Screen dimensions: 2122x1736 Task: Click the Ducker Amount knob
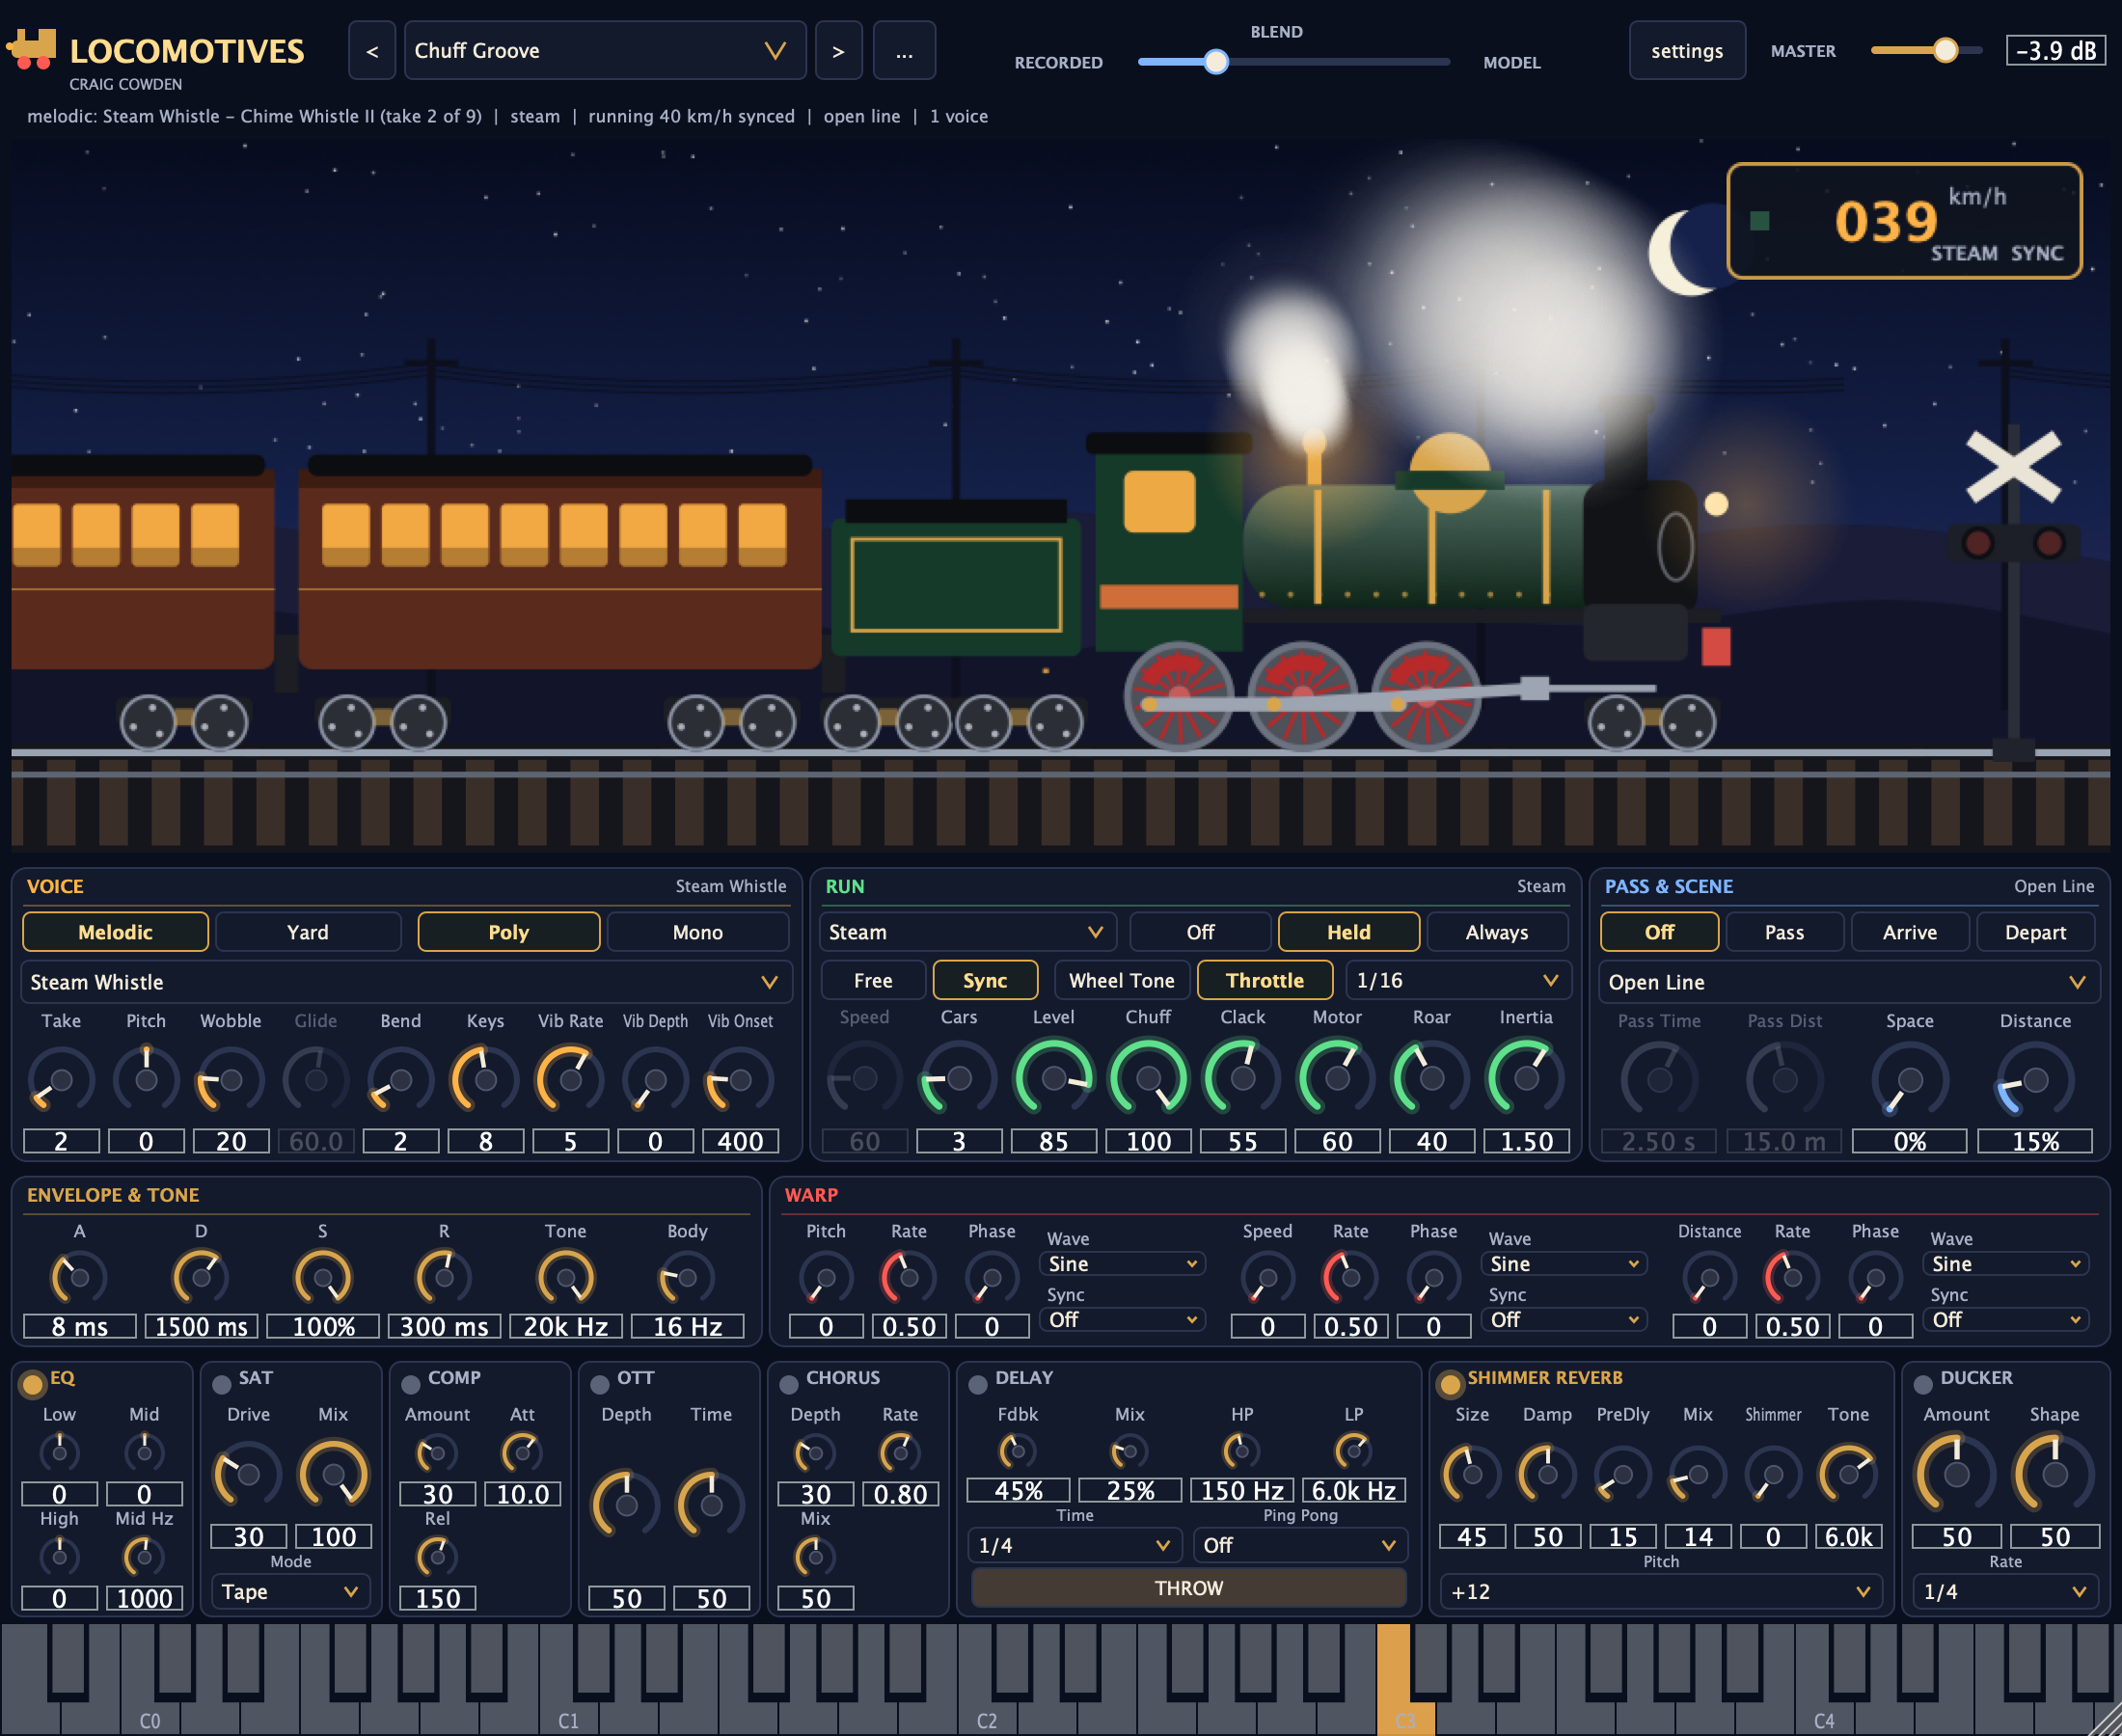(x=1956, y=1474)
